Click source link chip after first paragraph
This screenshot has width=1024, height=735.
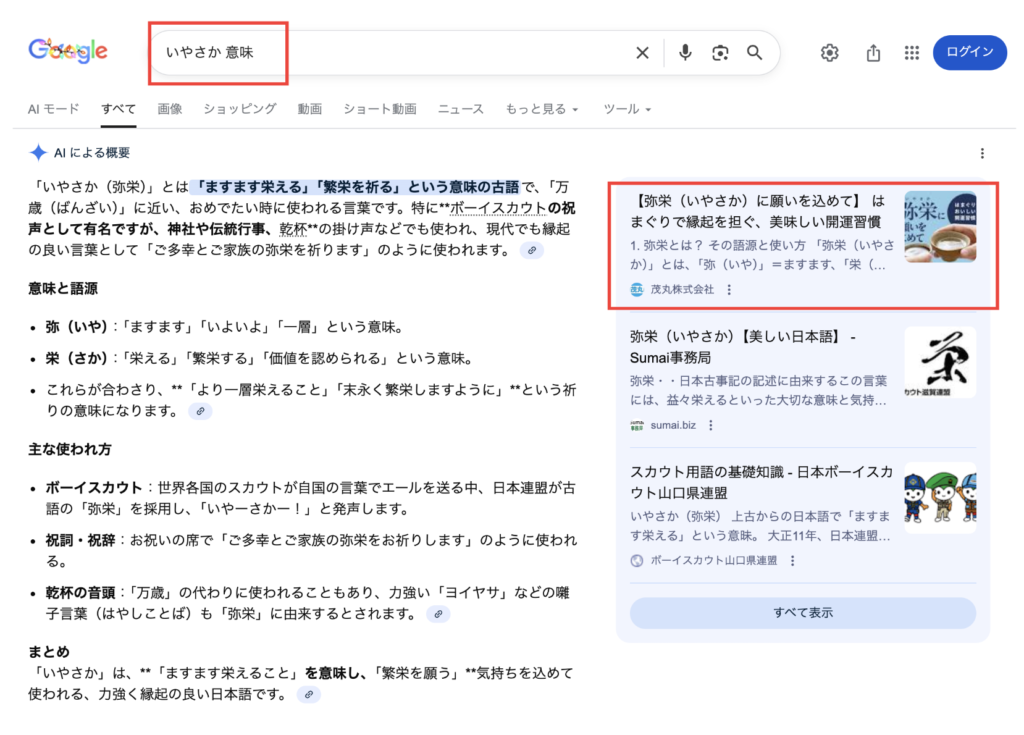coord(532,250)
